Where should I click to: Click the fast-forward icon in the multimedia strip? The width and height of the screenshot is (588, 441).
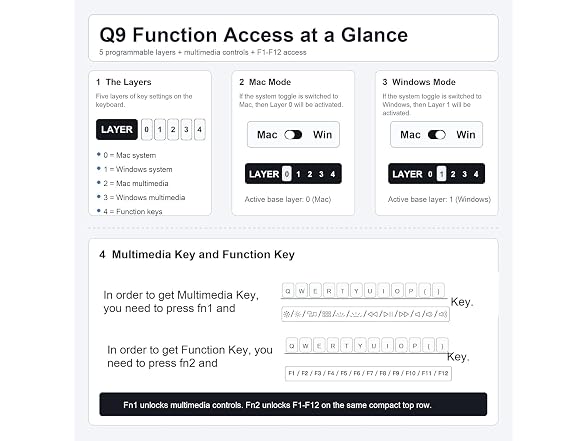pyautogui.click(x=404, y=314)
